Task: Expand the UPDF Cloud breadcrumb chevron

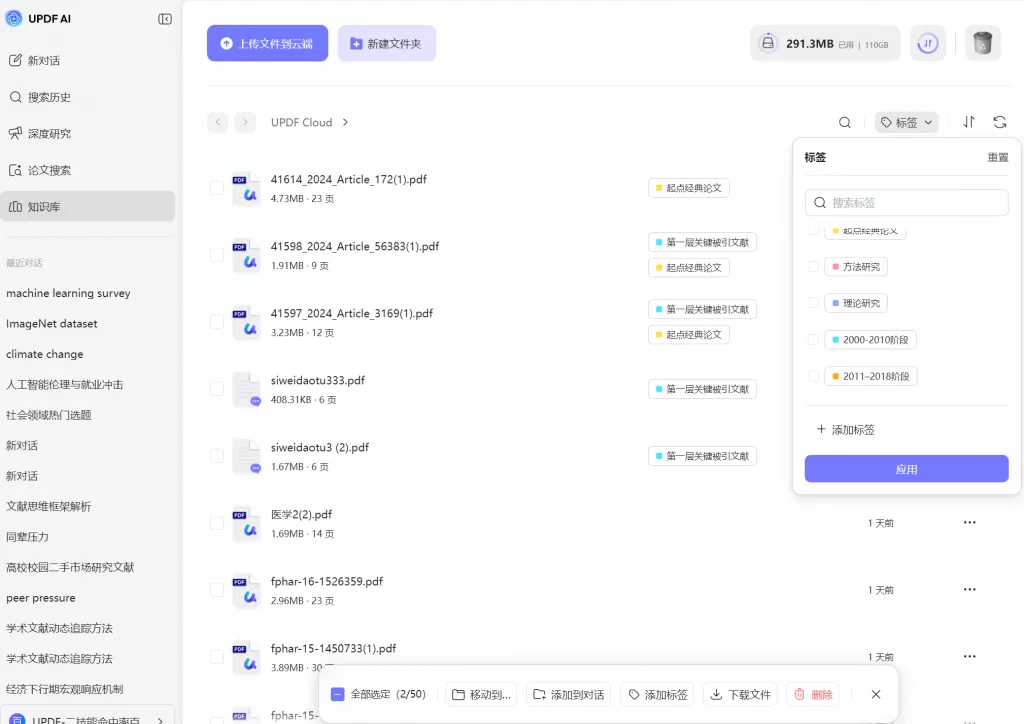Action: pyautogui.click(x=346, y=122)
